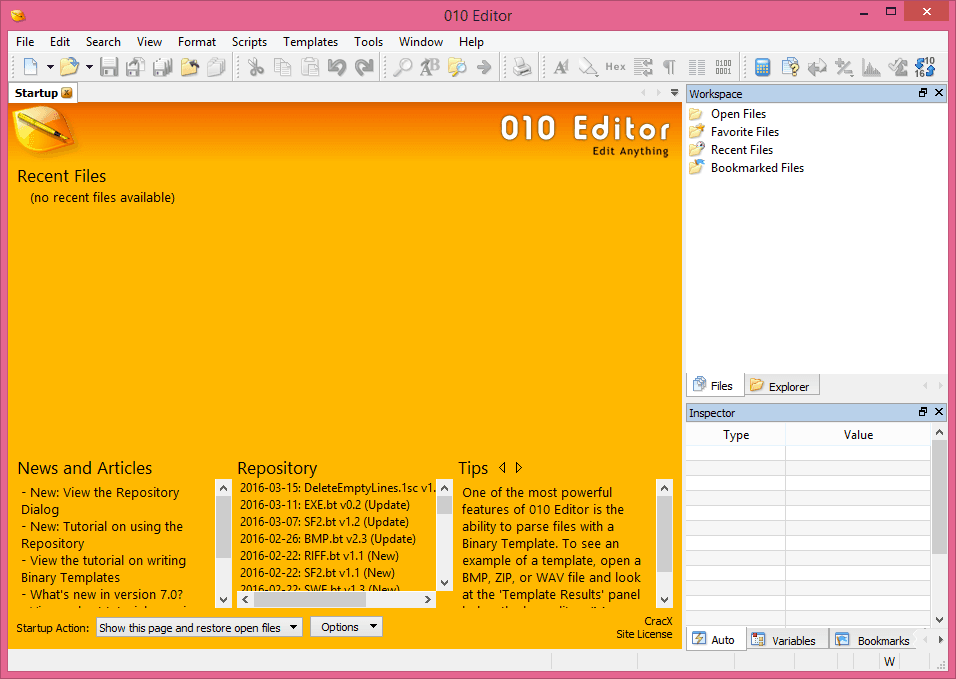Select Recent Files in Workspace panel
Image resolution: width=956 pixels, height=679 pixels.
point(731,150)
